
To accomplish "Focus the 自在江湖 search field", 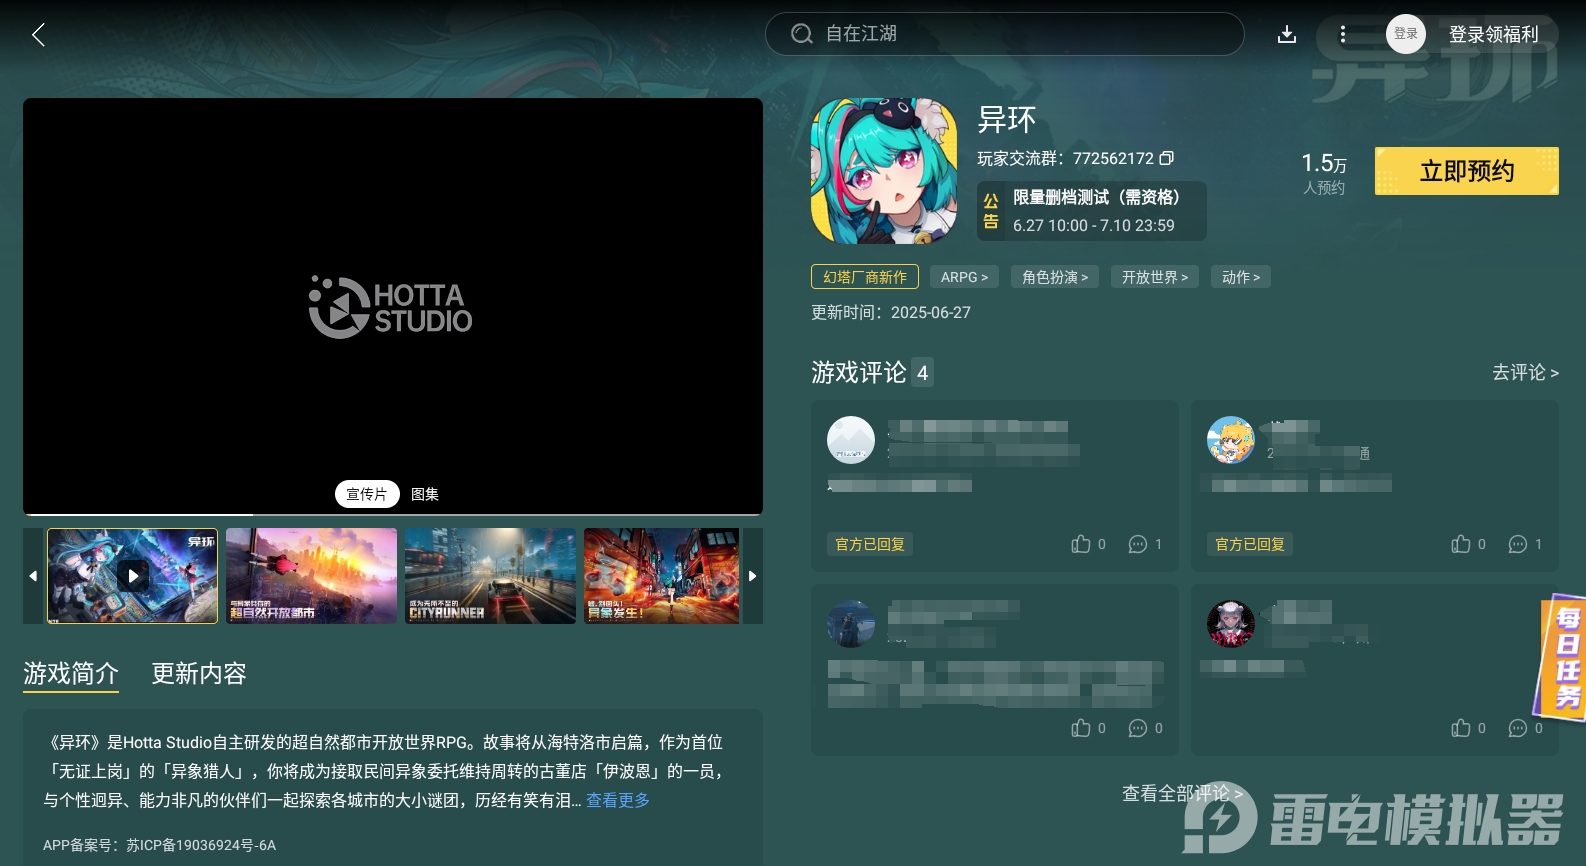I will tap(1004, 34).
